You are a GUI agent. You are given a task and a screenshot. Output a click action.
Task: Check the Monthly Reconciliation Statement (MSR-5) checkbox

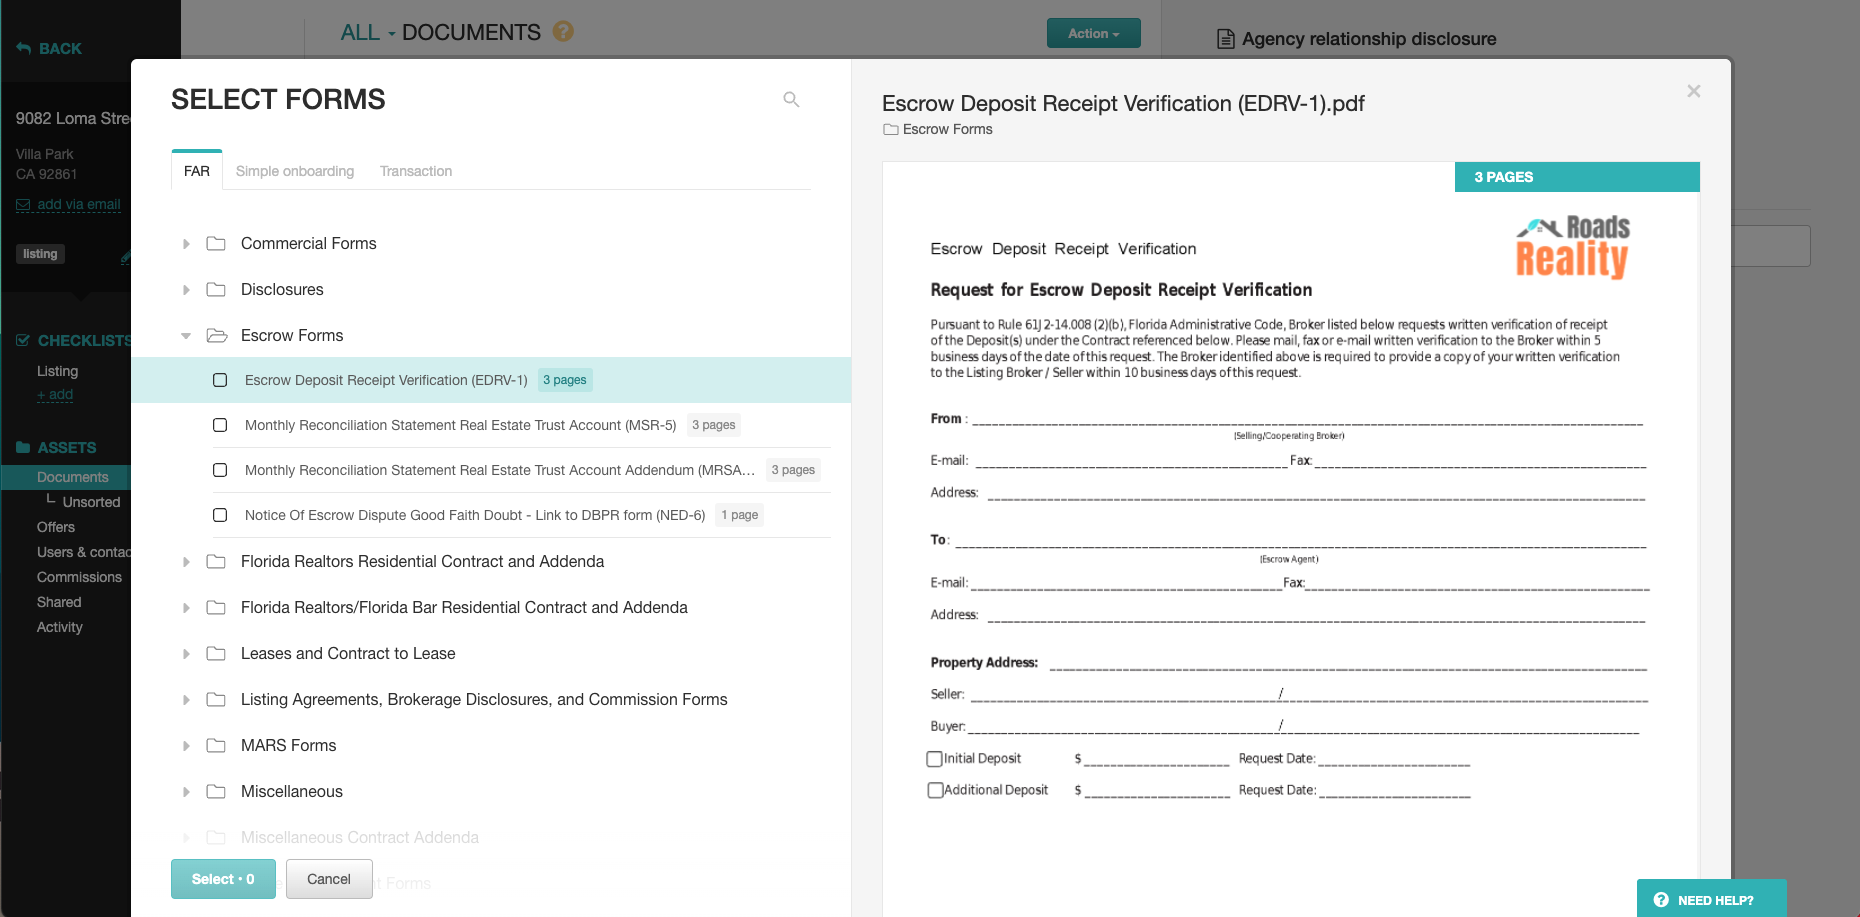click(220, 425)
